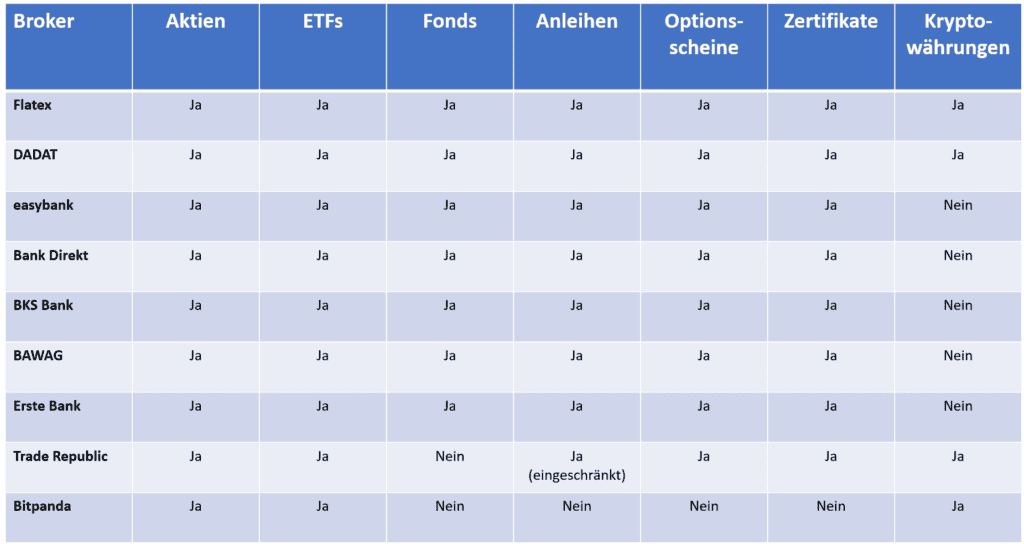Select the BAWAG row label

(38, 355)
